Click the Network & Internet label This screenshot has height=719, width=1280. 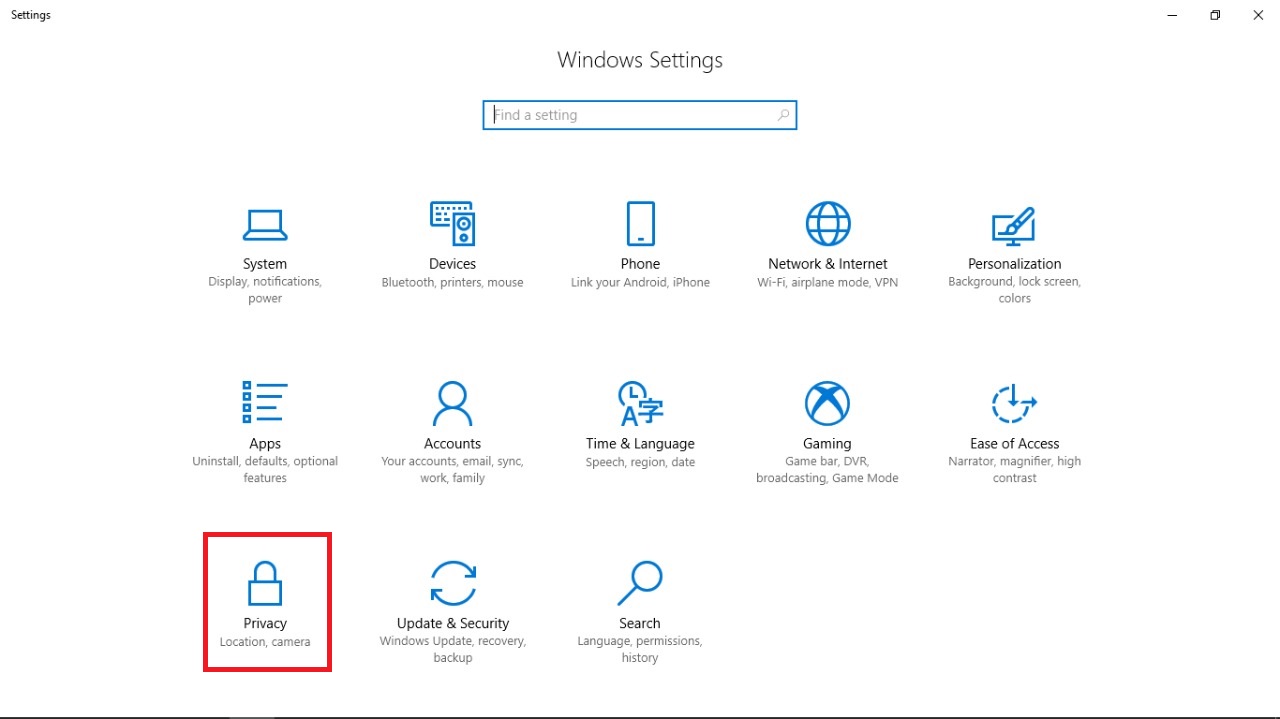click(x=828, y=264)
